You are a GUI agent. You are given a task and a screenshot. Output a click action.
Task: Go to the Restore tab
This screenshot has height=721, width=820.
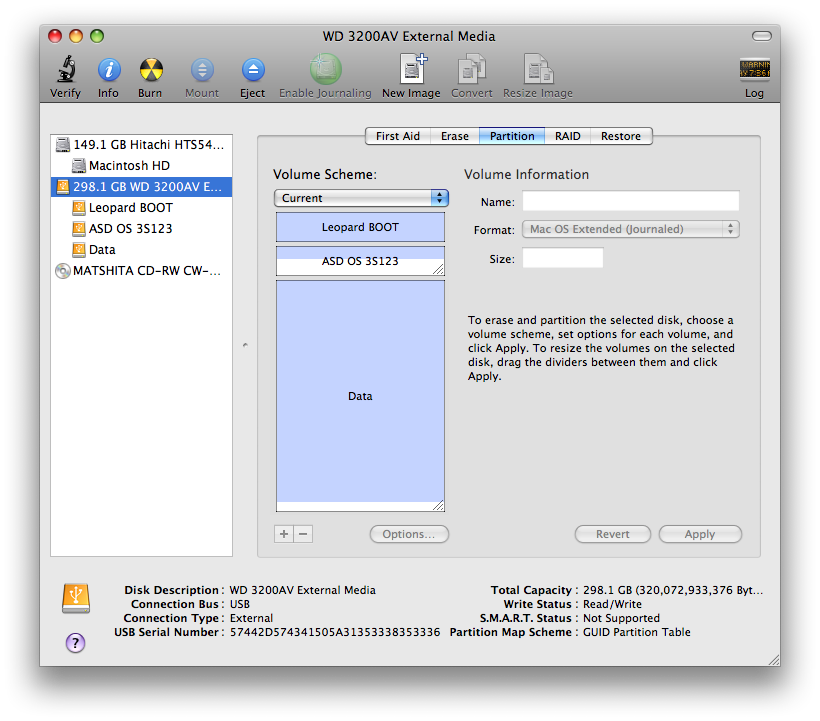point(621,136)
